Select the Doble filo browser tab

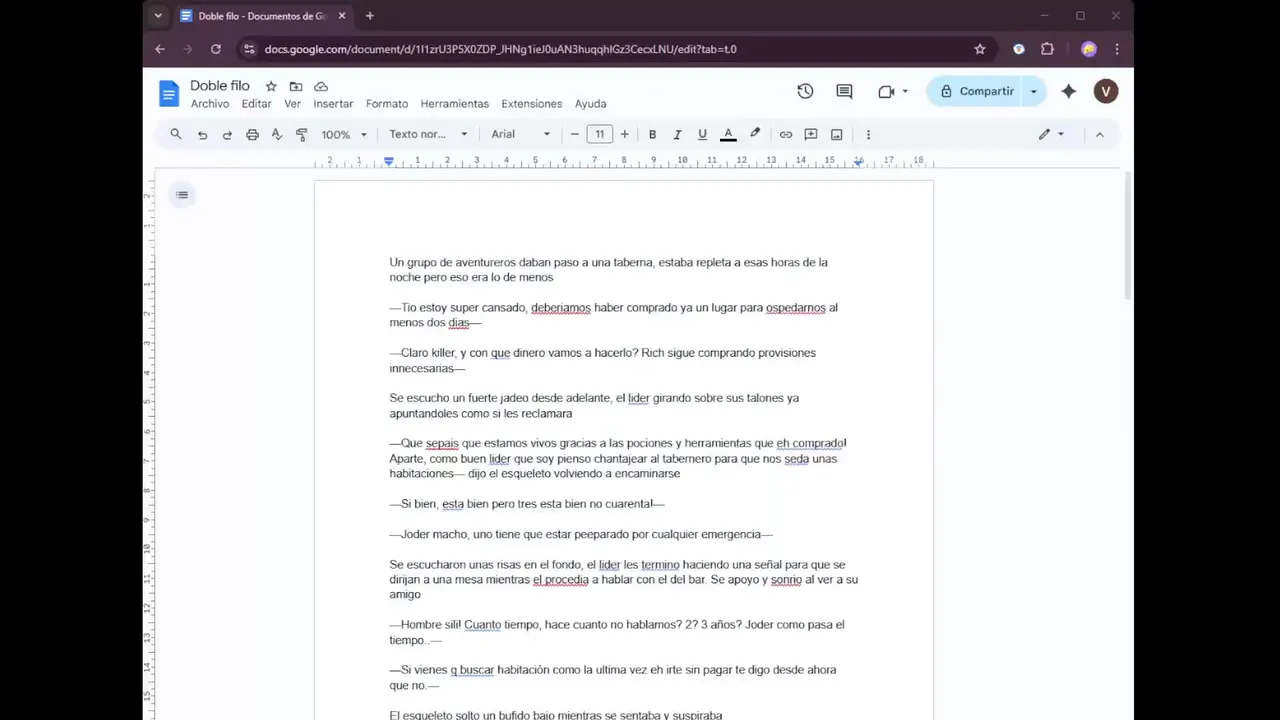[x=263, y=16]
